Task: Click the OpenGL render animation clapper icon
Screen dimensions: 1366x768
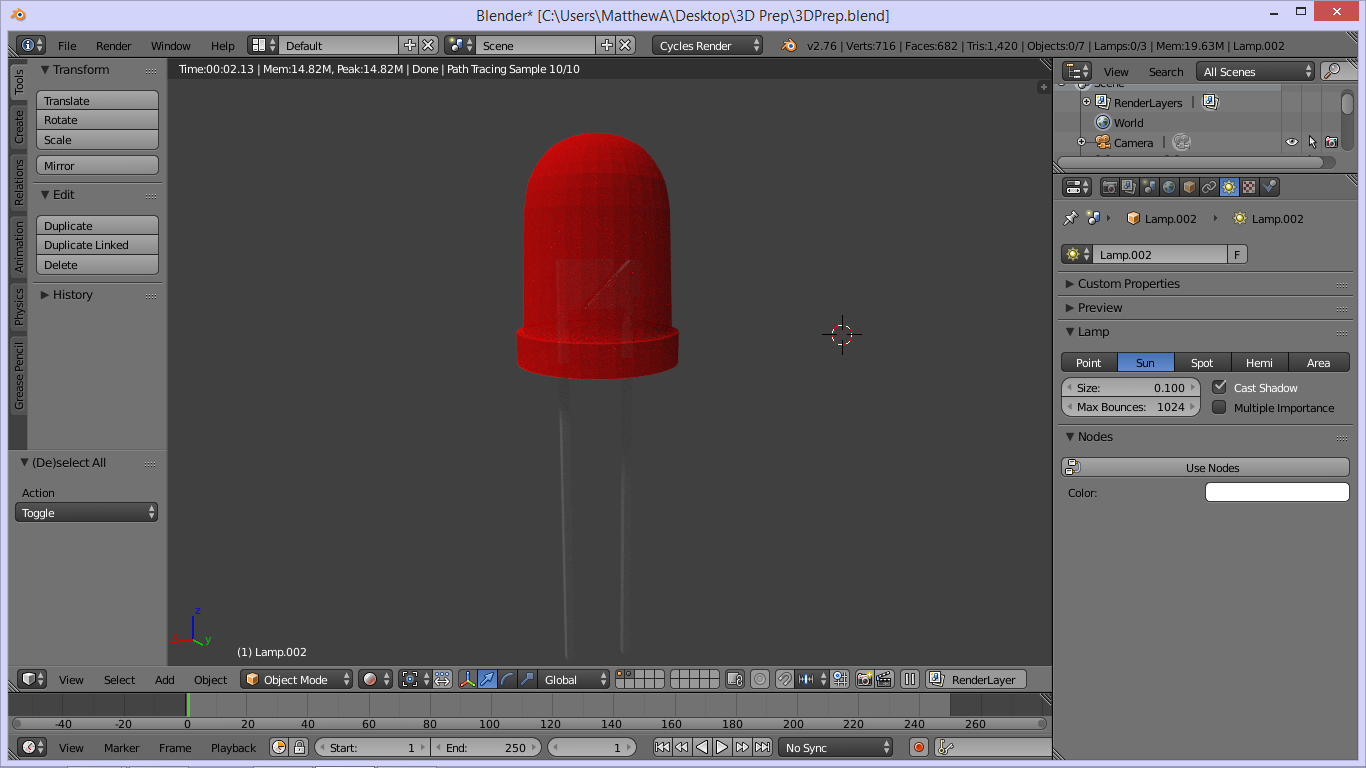Action: (884, 679)
